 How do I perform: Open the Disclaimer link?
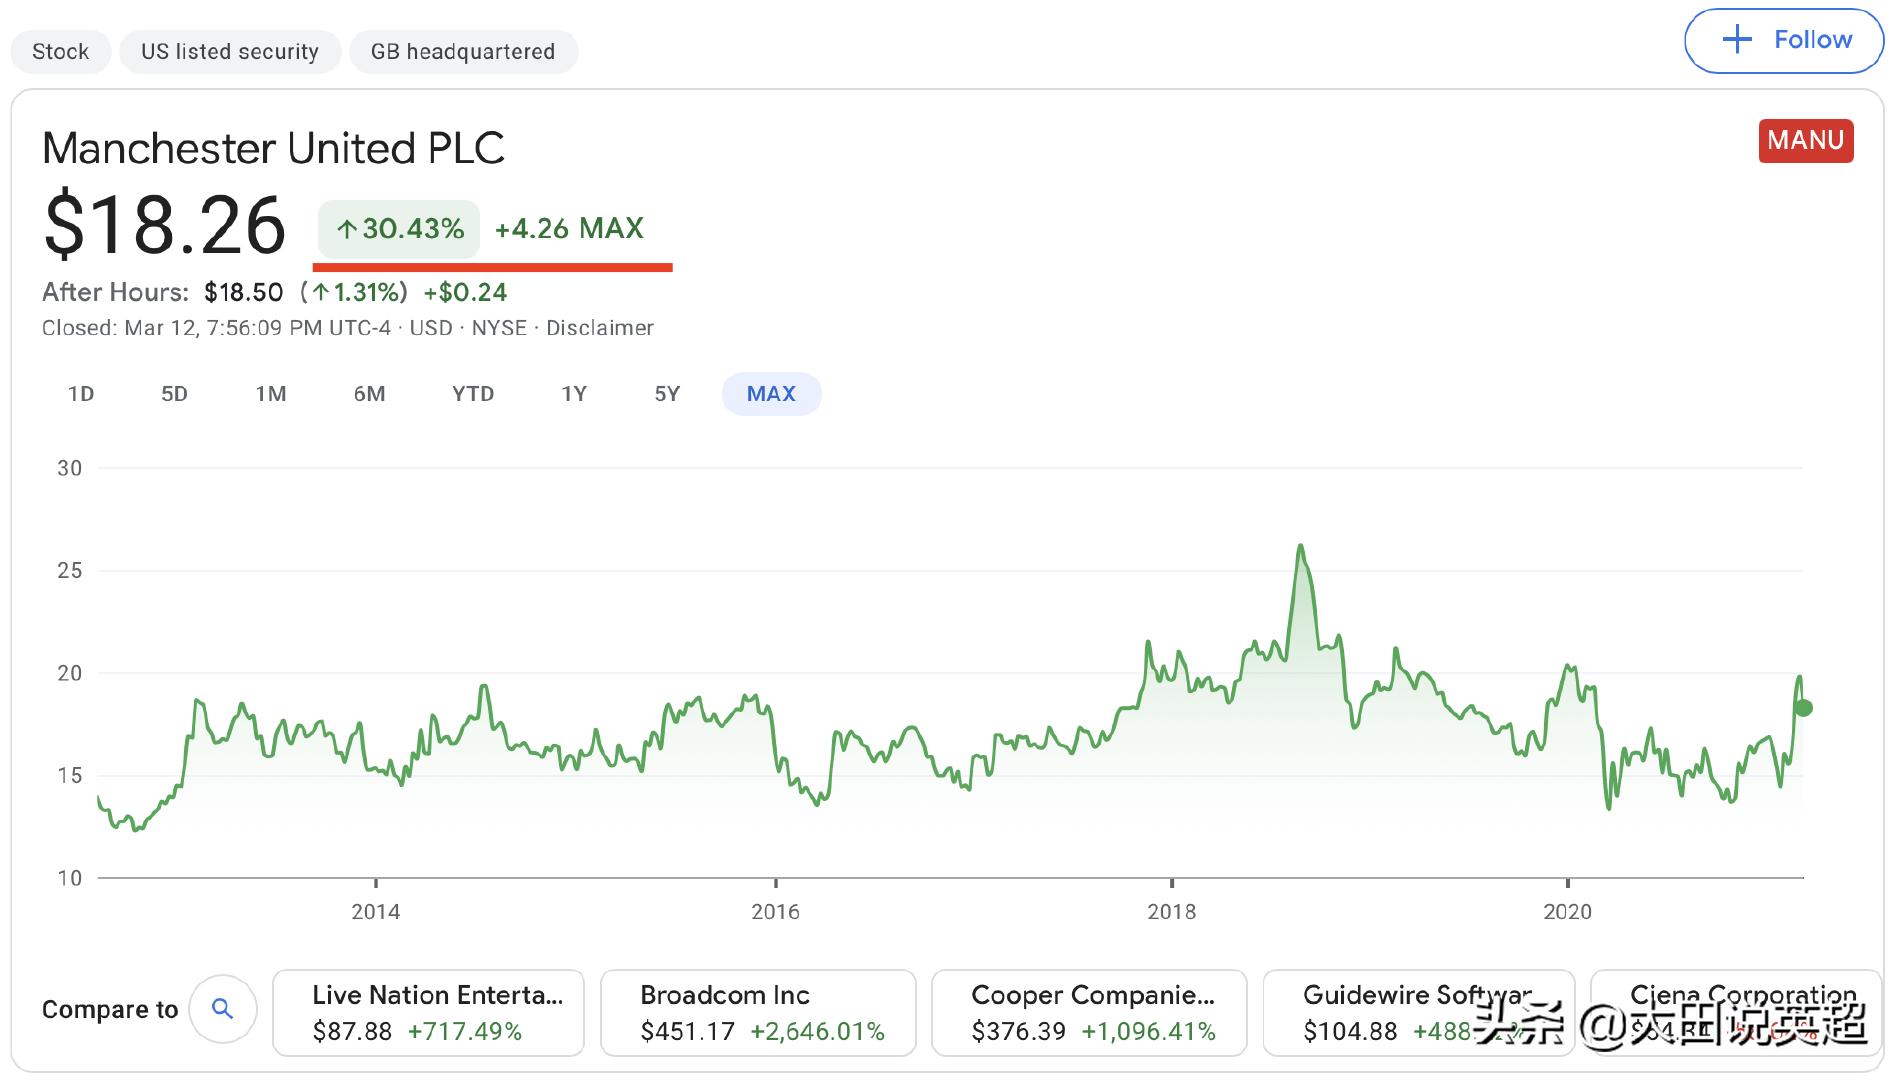(x=600, y=328)
